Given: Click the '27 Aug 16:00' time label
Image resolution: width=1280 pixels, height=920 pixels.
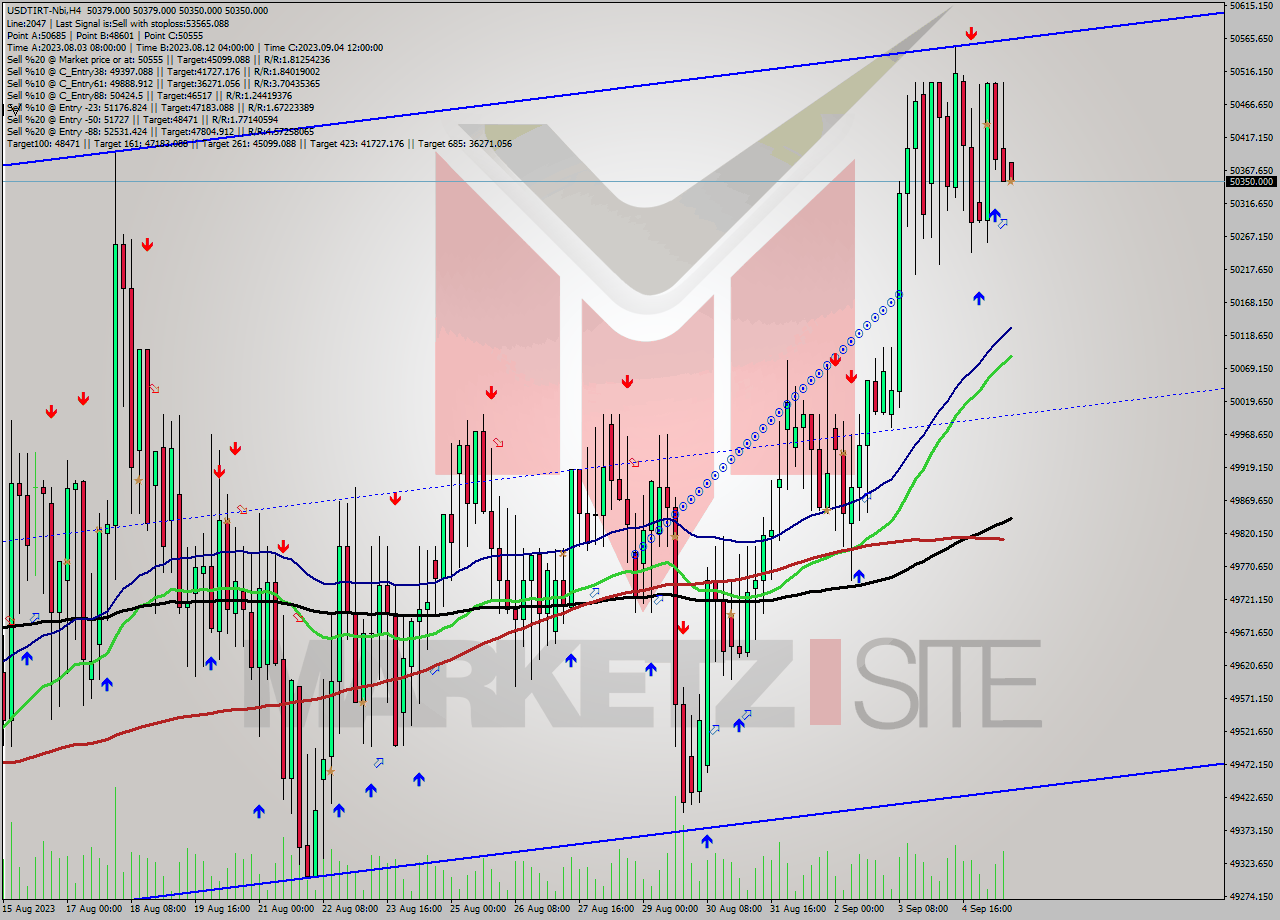Looking at the screenshot, I should [x=606, y=910].
